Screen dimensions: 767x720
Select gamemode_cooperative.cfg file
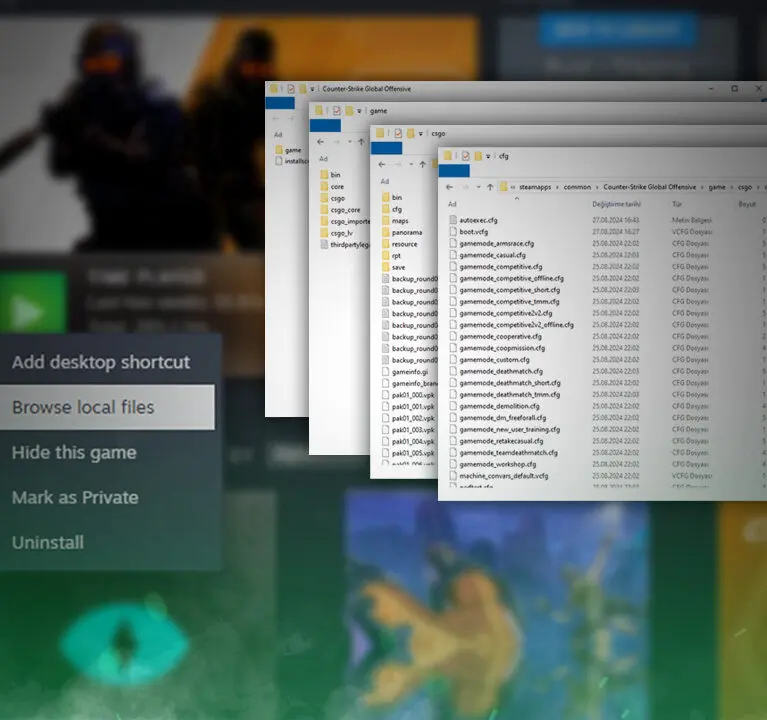tap(495, 337)
